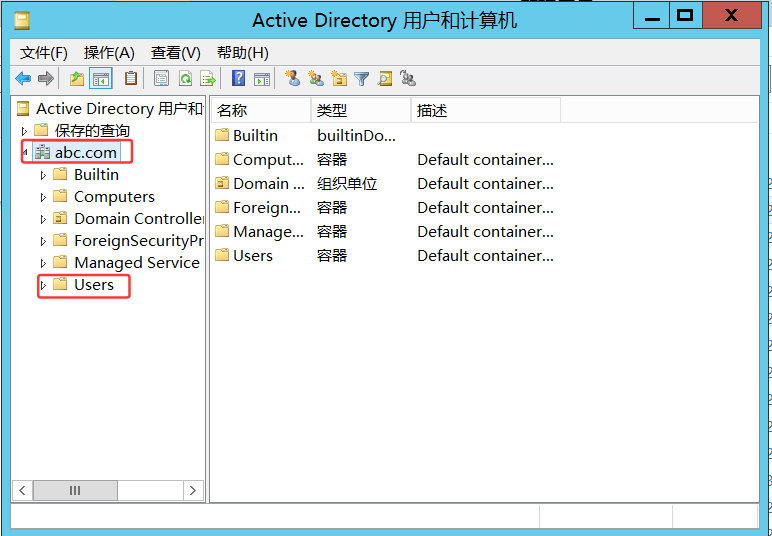Screen dimensions: 772x536
Task: Click tree pane scrollbar left arrow
Action: click(22, 490)
